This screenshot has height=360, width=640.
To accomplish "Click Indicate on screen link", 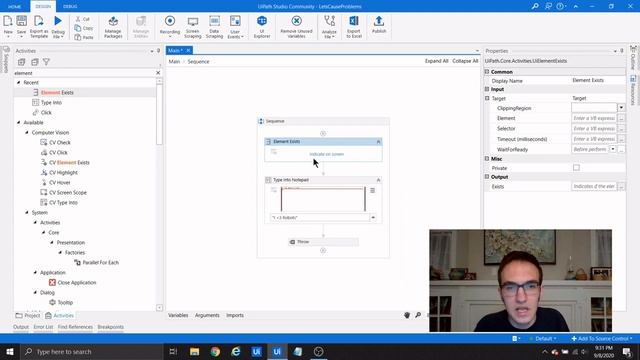I will [x=327, y=154].
